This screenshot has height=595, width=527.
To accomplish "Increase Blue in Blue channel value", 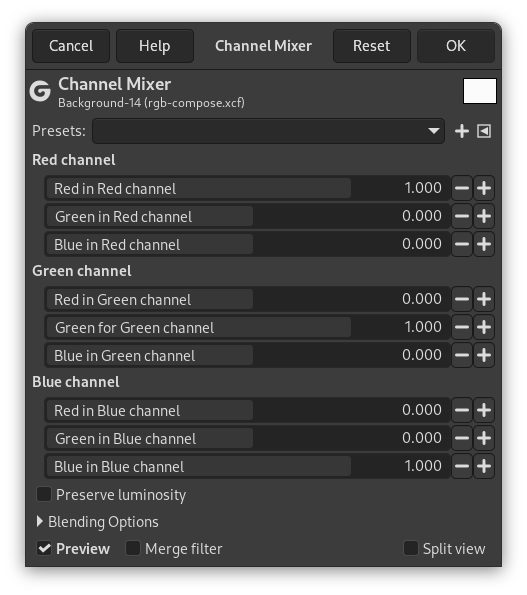I will click(484, 466).
